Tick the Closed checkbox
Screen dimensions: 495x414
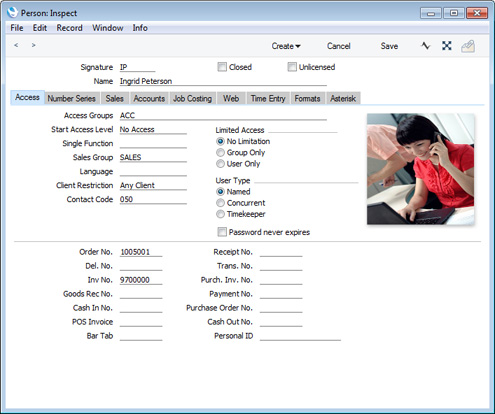(222, 67)
